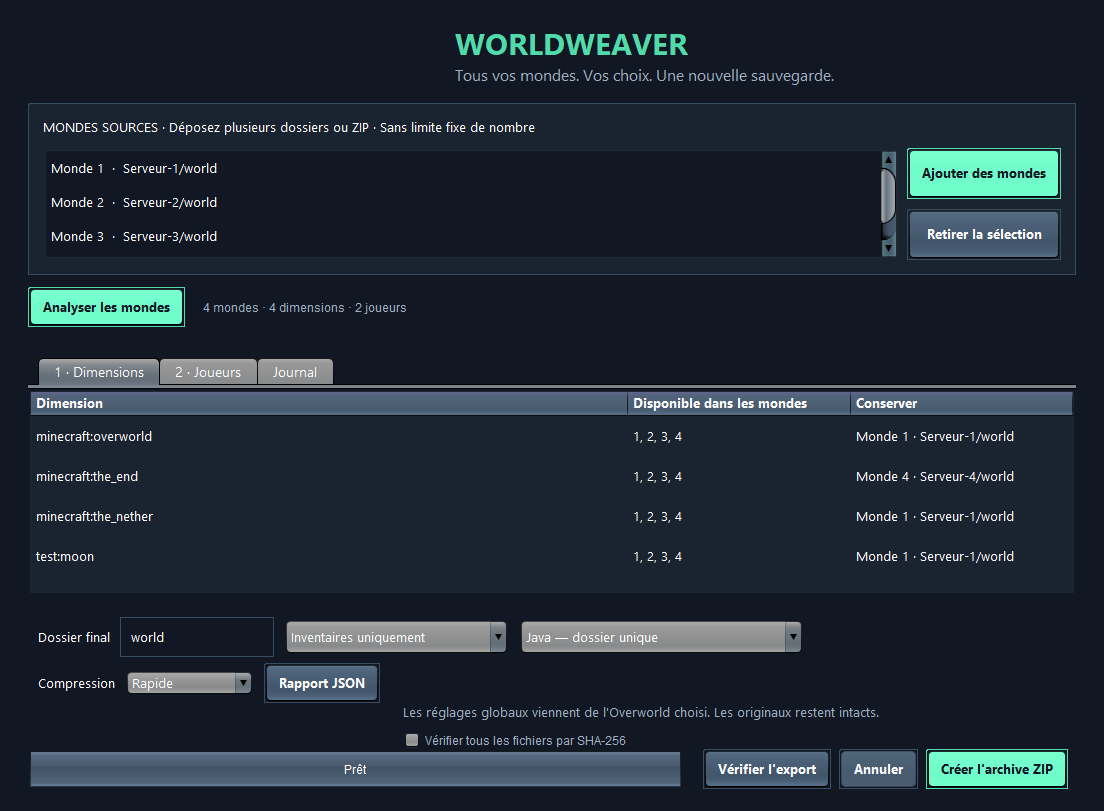This screenshot has width=1104, height=811.
Task: Select the minecraft:the_end row
Action: [551, 477]
